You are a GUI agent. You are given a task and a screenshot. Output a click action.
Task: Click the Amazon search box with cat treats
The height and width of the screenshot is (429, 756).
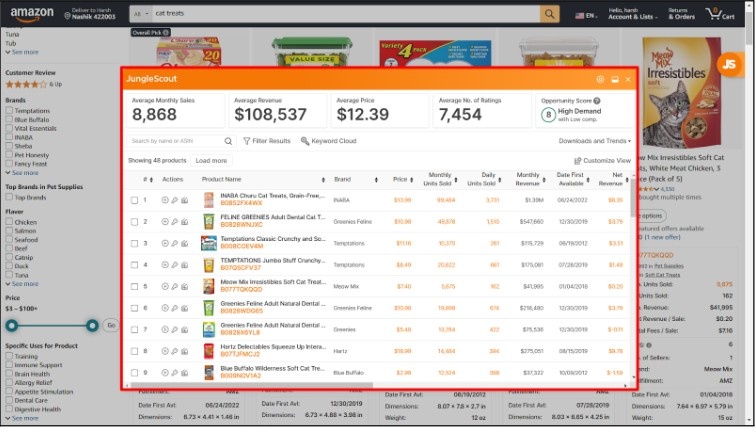point(346,14)
